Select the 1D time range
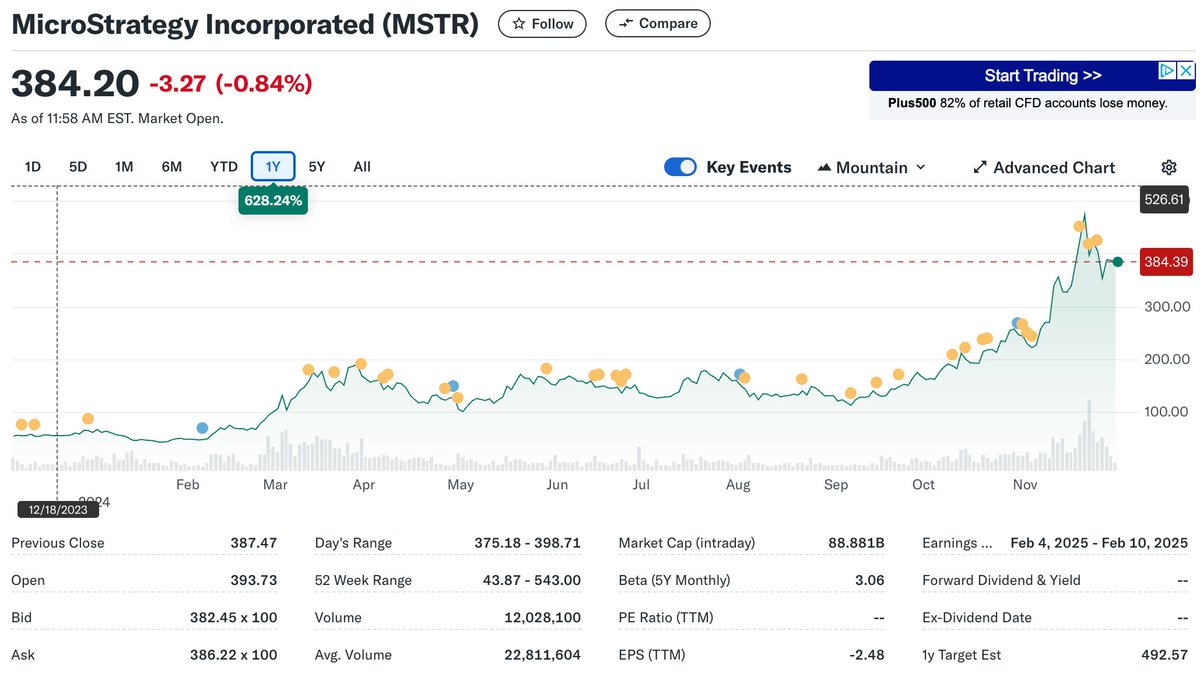 click(32, 167)
